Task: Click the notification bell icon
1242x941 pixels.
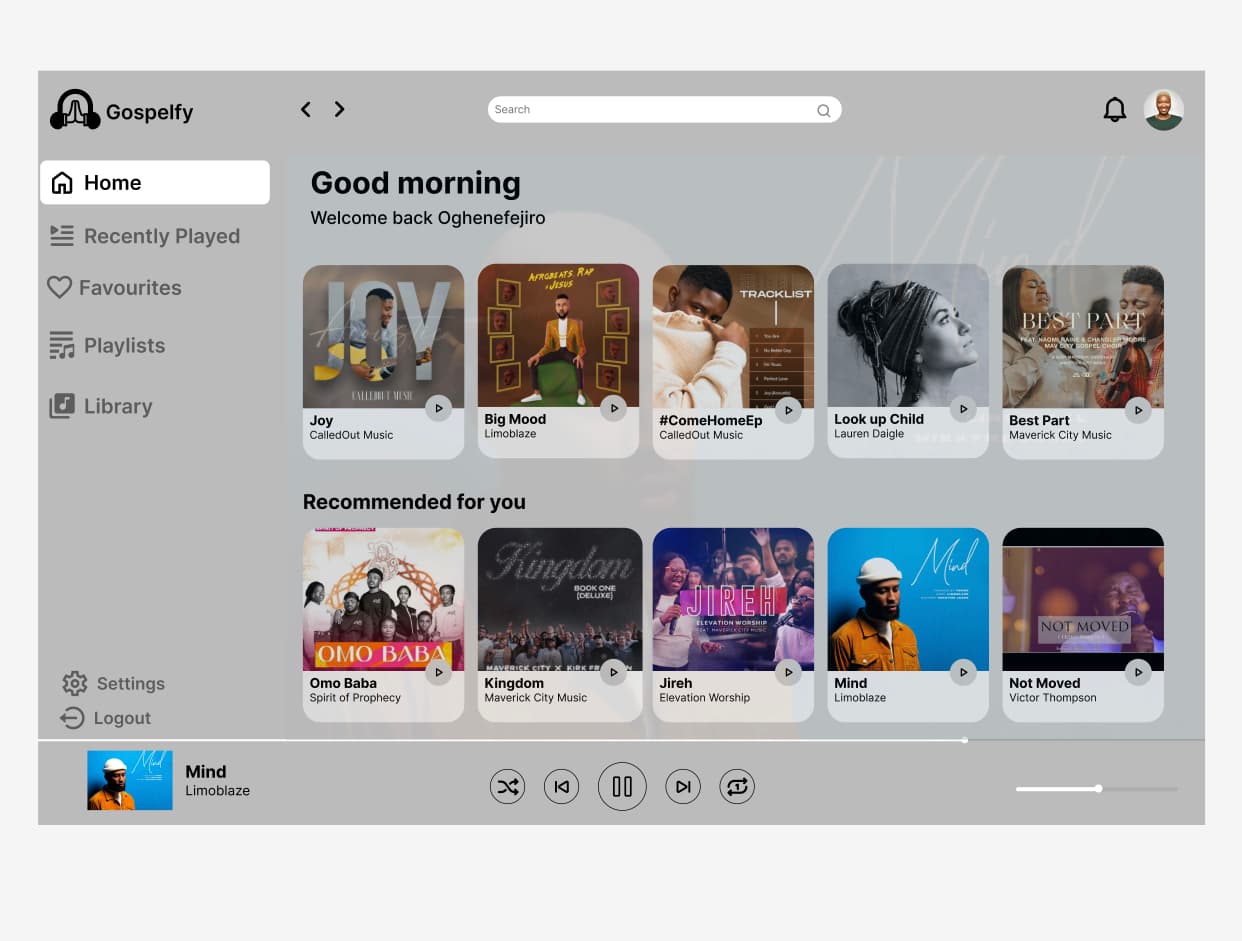Action: 1114,110
